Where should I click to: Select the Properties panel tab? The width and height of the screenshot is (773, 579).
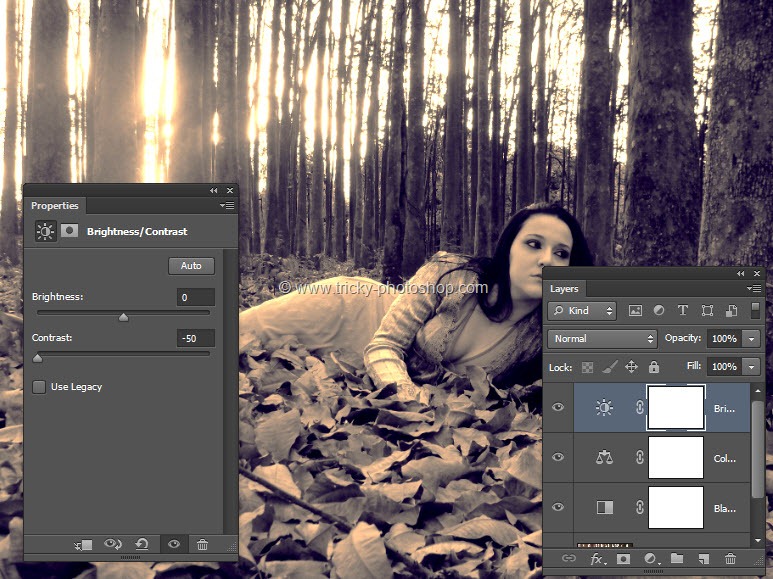(x=55, y=206)
